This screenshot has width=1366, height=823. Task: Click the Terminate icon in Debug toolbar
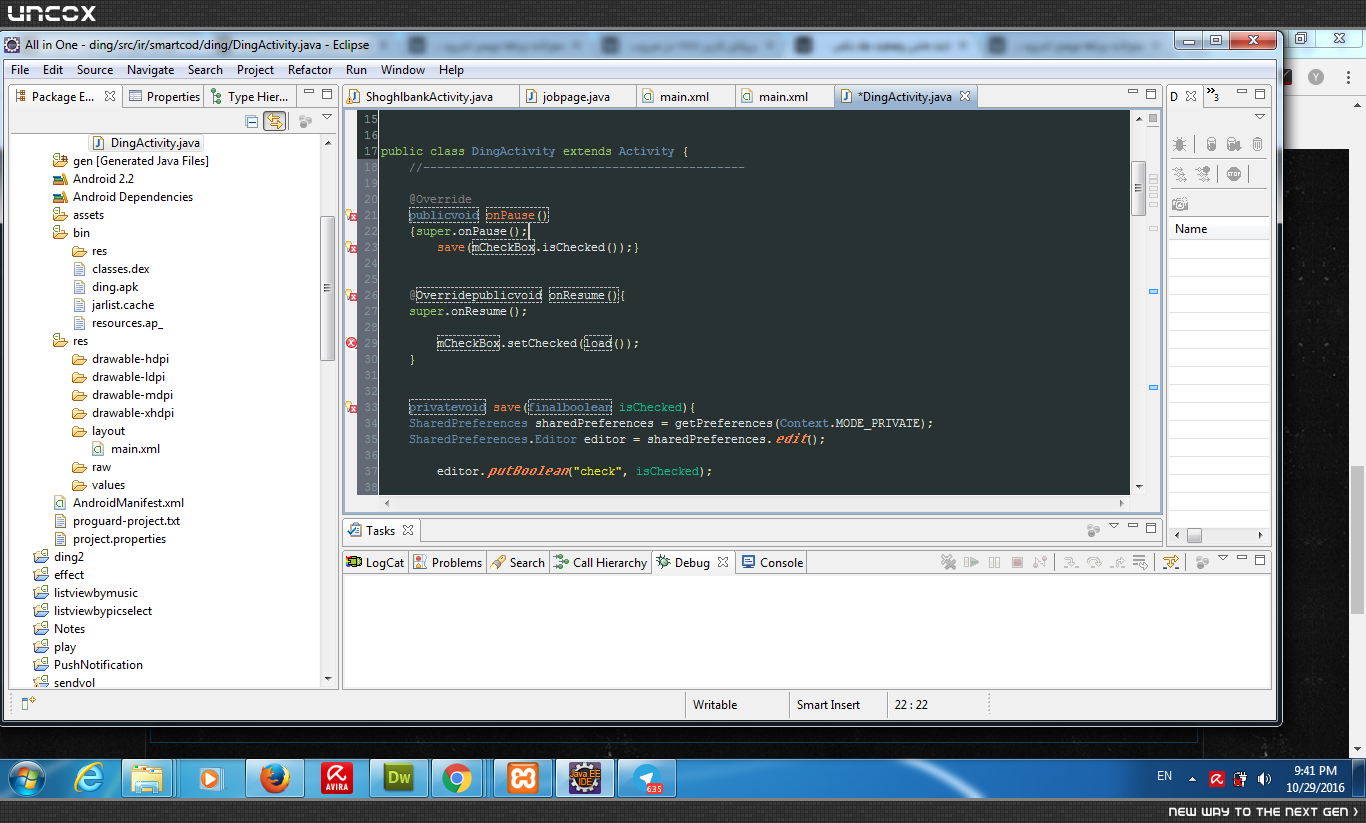tap(1017, 563)
